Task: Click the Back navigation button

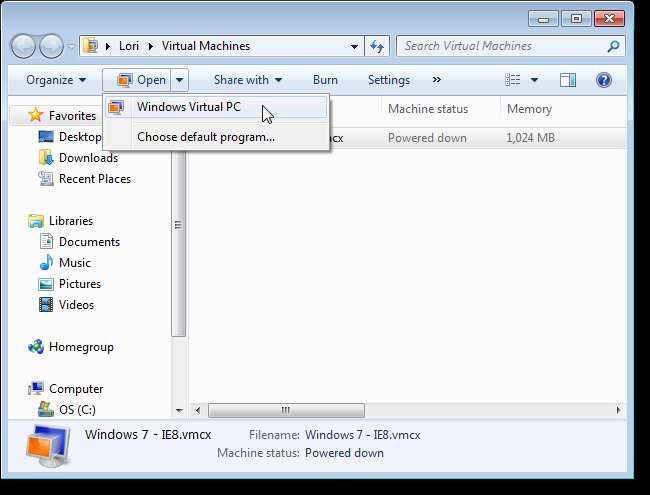Action: click(x=23, y=46)
